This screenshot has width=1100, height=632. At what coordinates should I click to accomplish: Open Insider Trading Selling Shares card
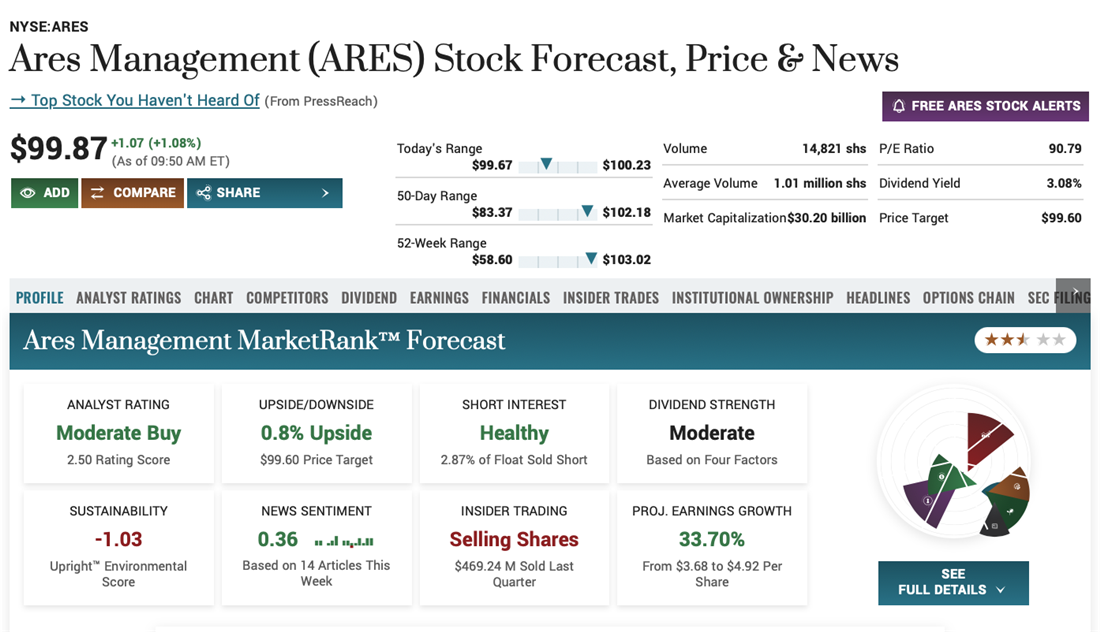(514, 547)
